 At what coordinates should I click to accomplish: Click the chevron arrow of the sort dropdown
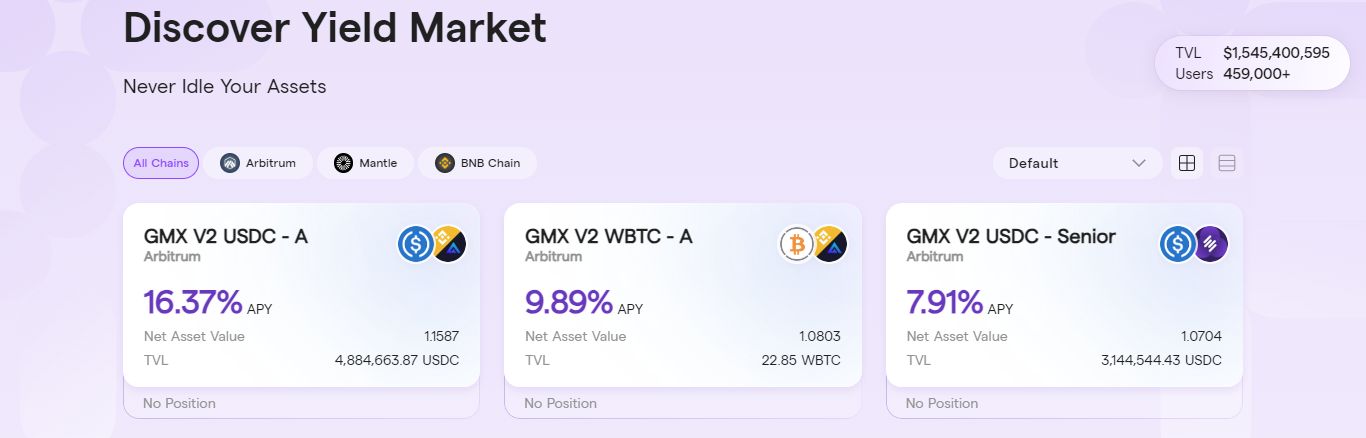[x=1139, y=163]
